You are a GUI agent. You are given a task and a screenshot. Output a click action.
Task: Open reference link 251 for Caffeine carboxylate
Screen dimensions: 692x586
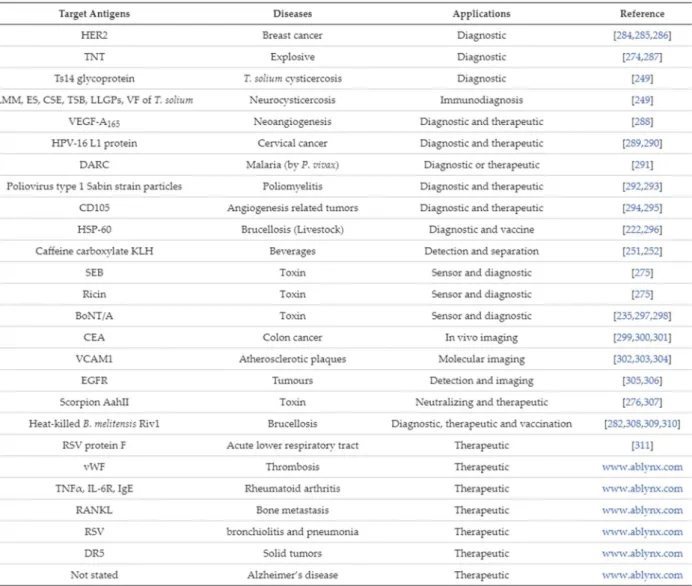633,252
